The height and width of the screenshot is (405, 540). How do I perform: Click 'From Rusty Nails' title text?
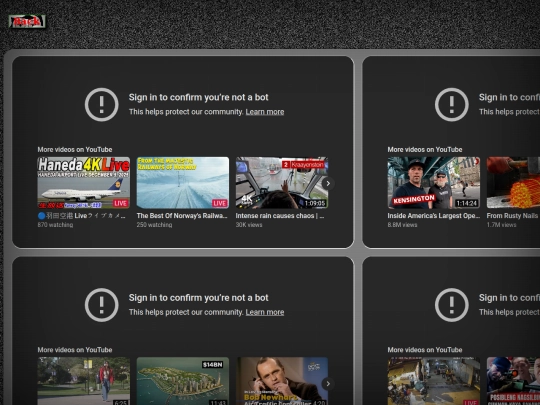512,216
